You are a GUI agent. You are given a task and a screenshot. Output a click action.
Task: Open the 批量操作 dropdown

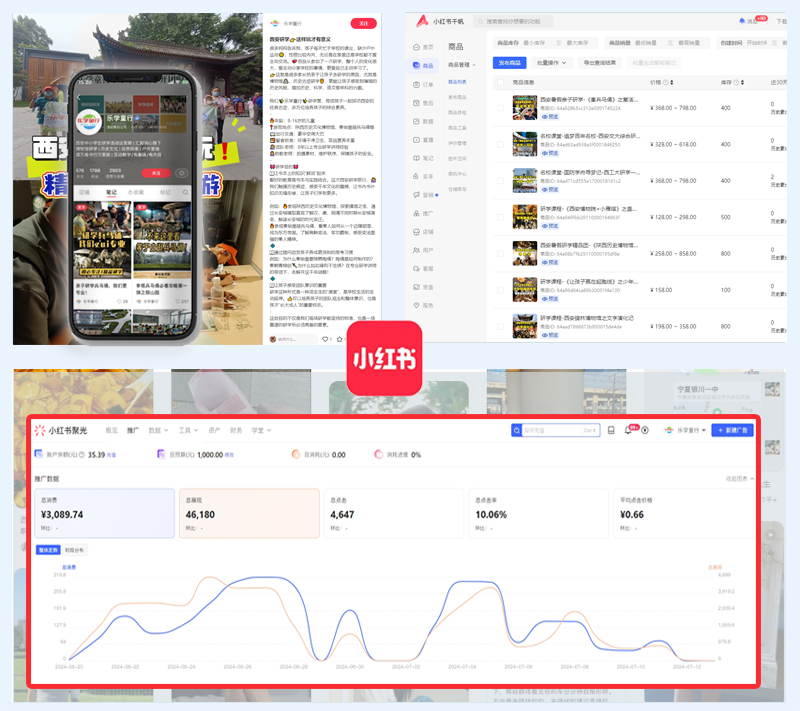click(552, 63)
